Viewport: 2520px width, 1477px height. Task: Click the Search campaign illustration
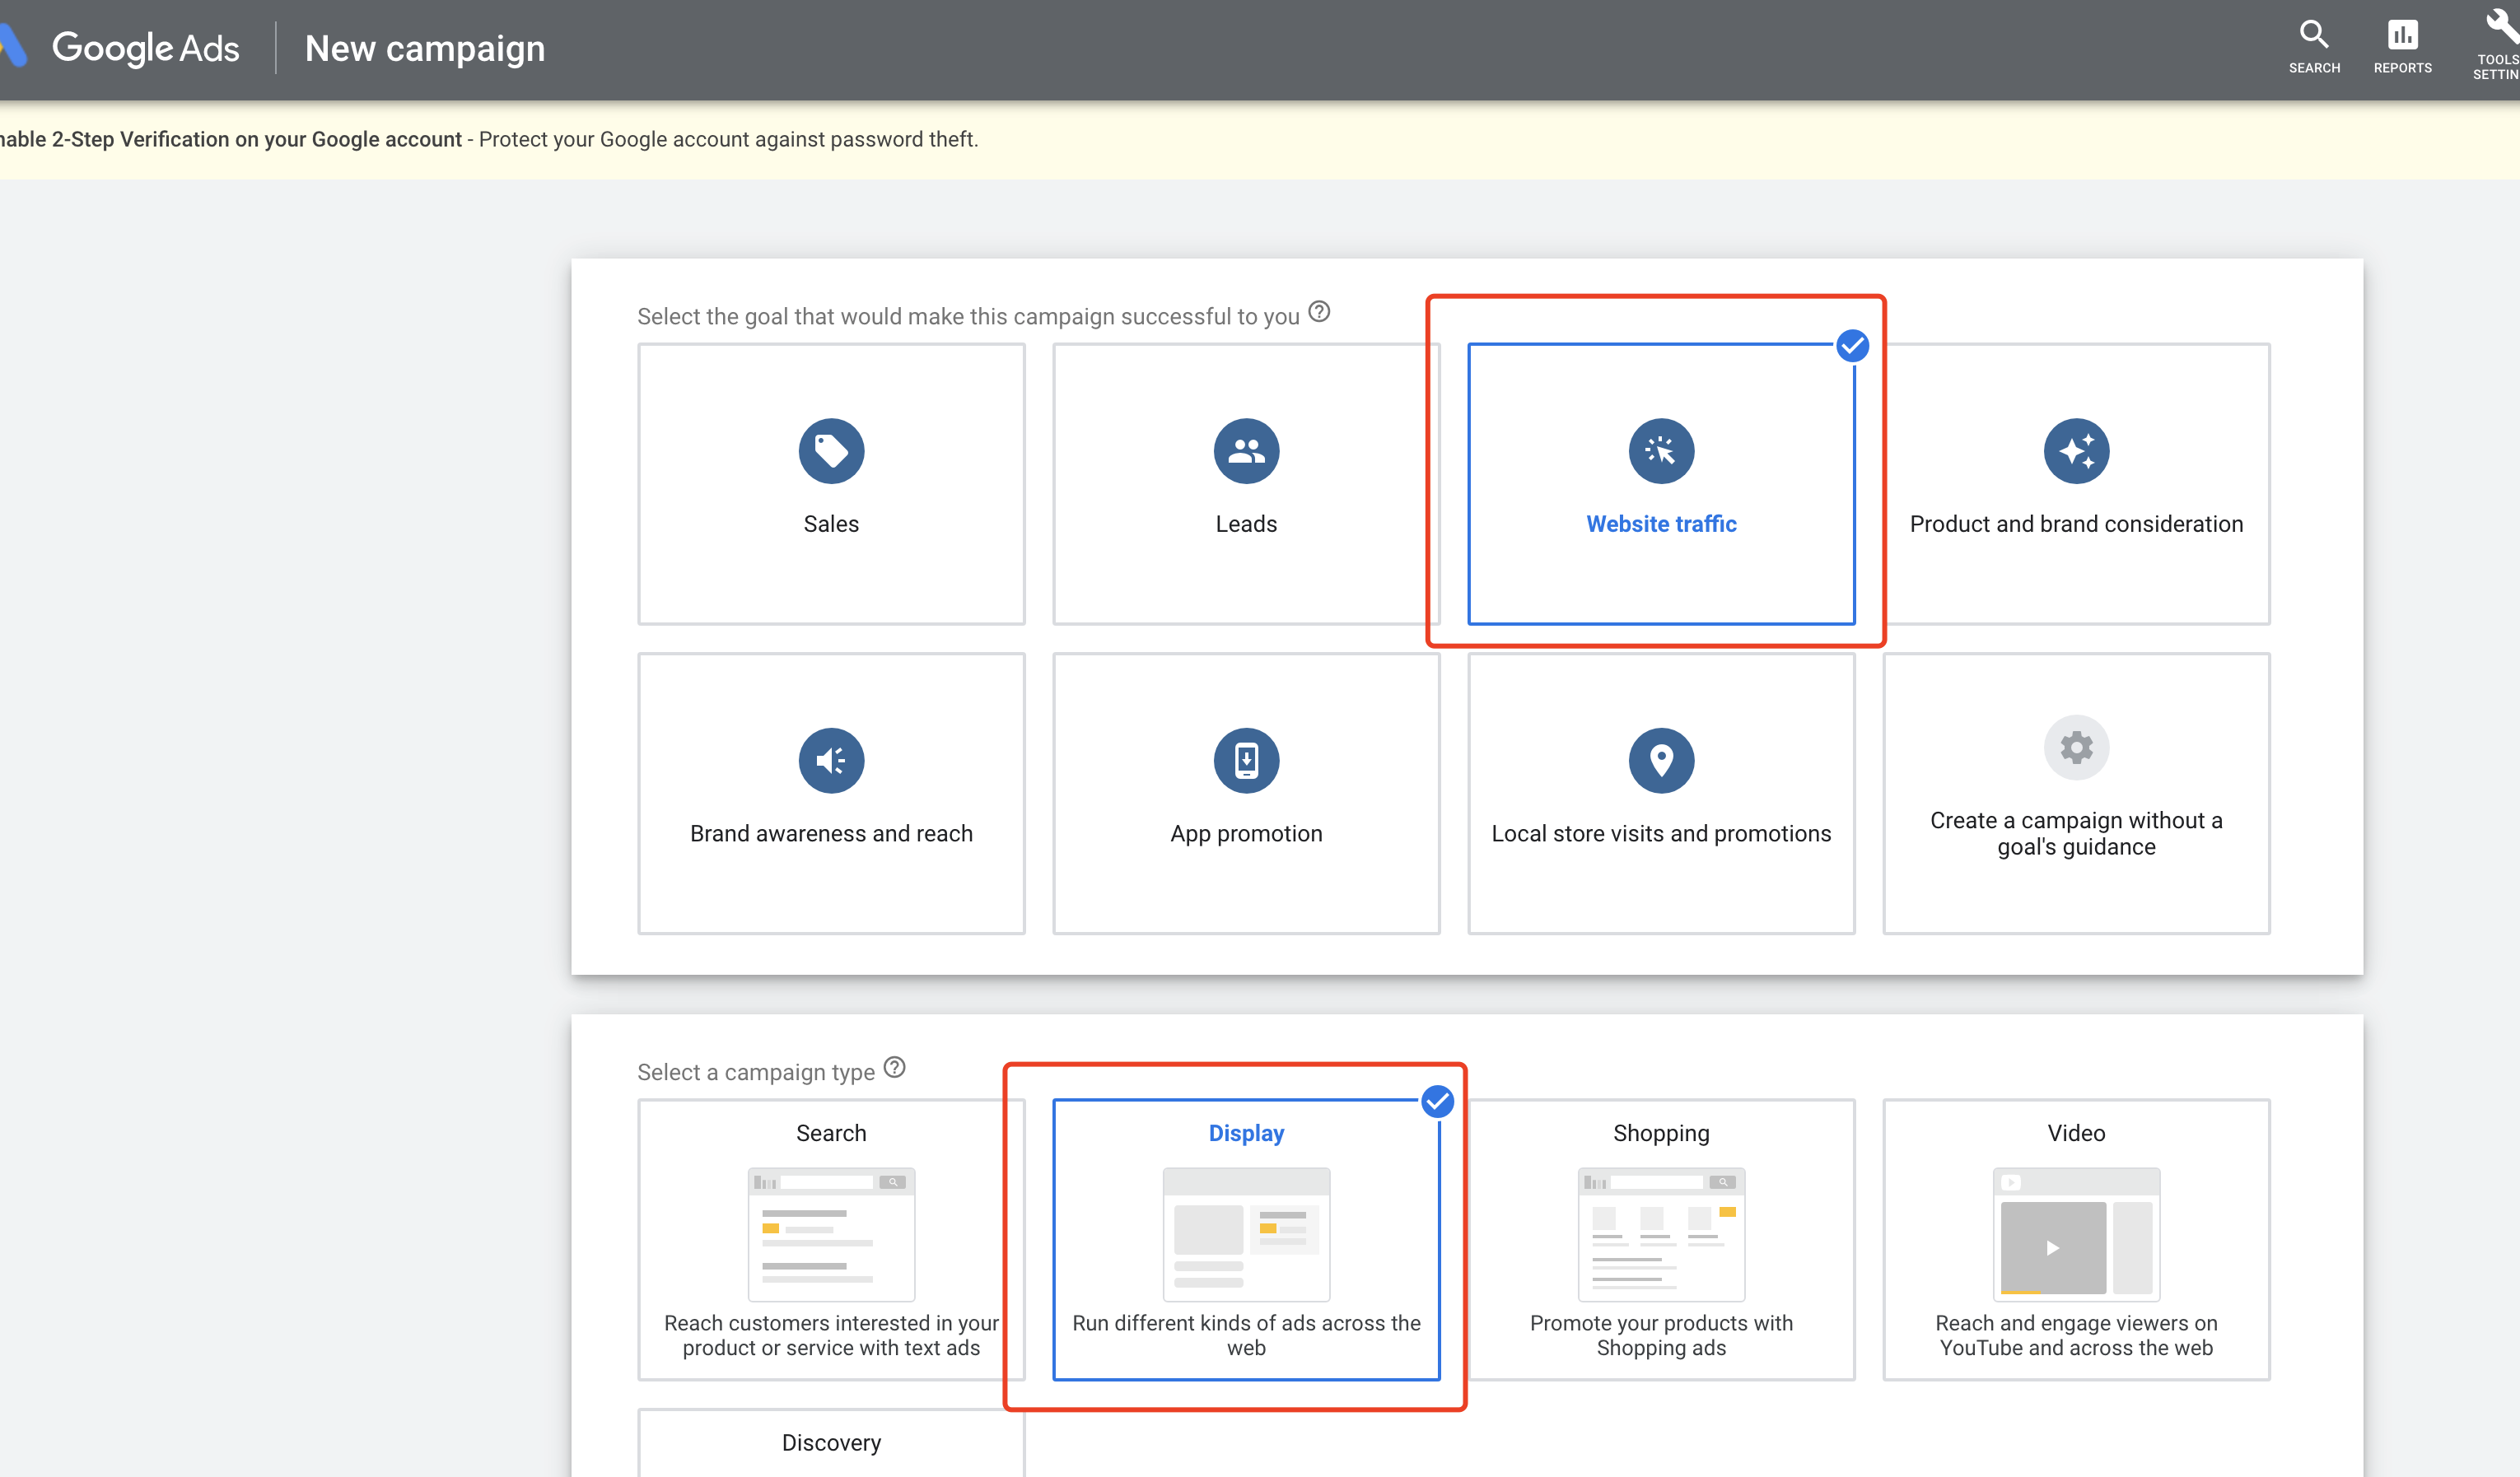coord(831,1234)
